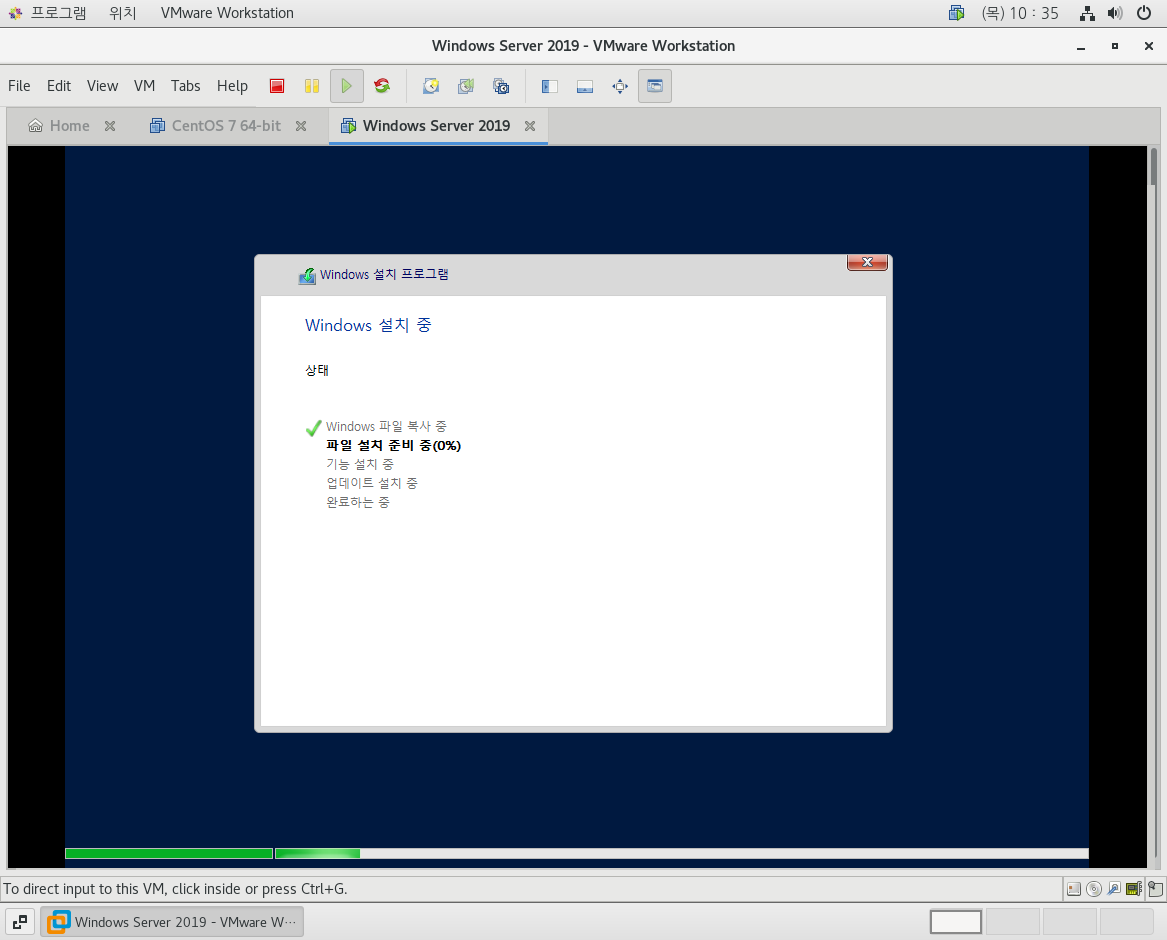Open VMware Workstation app menu in top panel

click(x=227, y=13)
